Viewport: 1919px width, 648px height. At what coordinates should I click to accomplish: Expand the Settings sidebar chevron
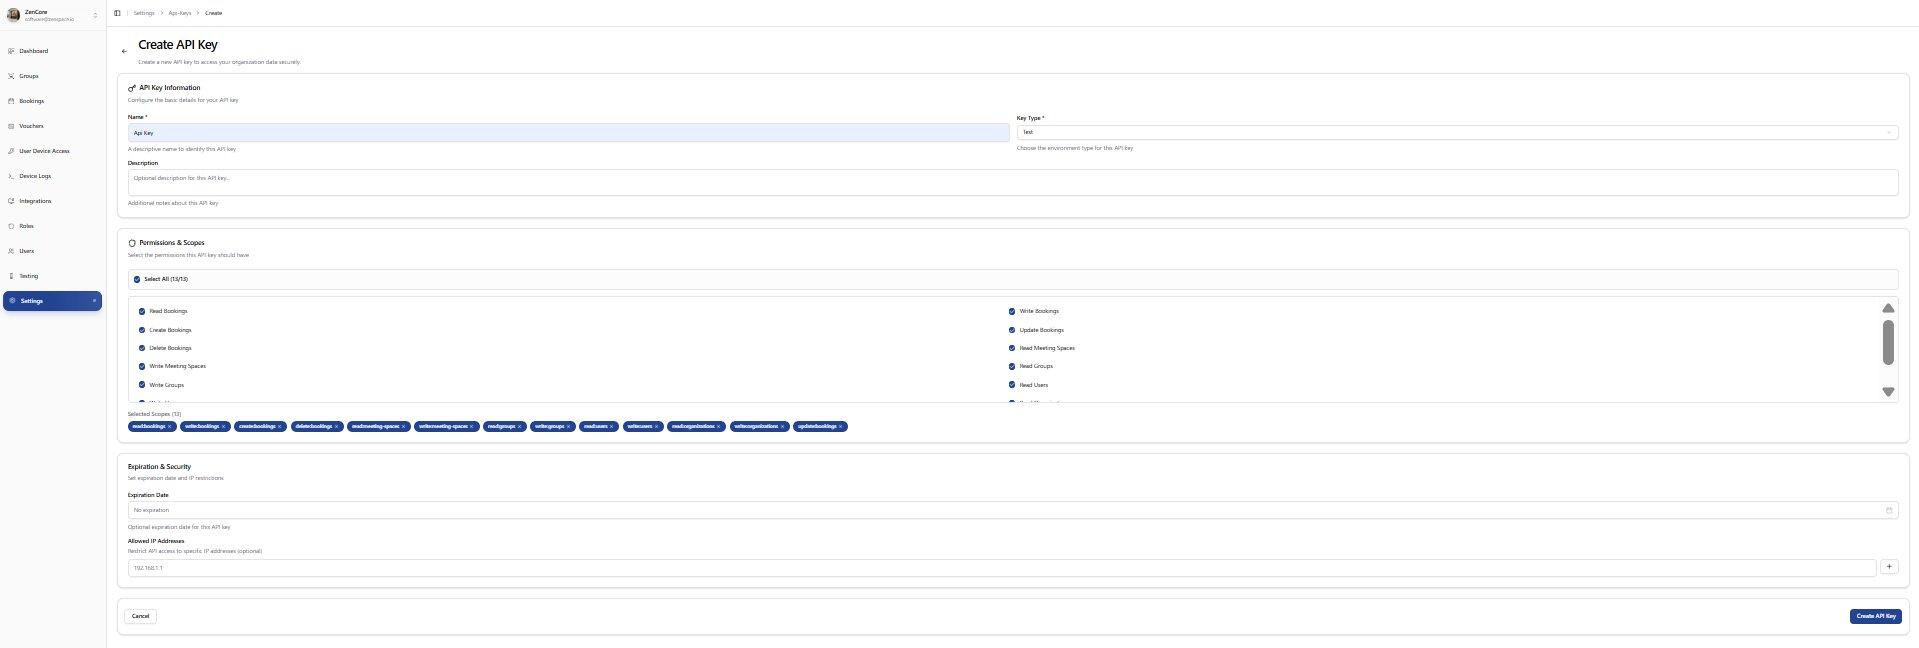(95, 301)
